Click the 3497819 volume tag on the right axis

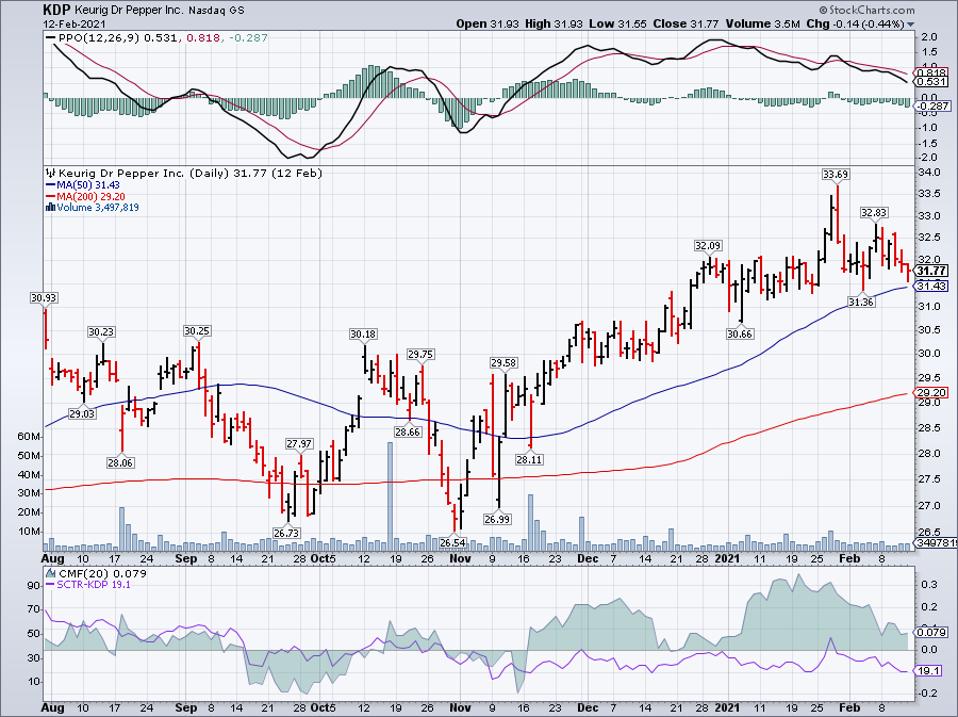[x=935, y=542]
